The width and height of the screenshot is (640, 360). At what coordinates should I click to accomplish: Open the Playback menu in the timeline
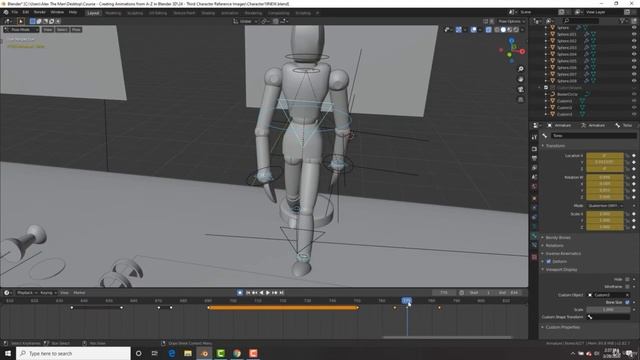click(x=27, y=293)
